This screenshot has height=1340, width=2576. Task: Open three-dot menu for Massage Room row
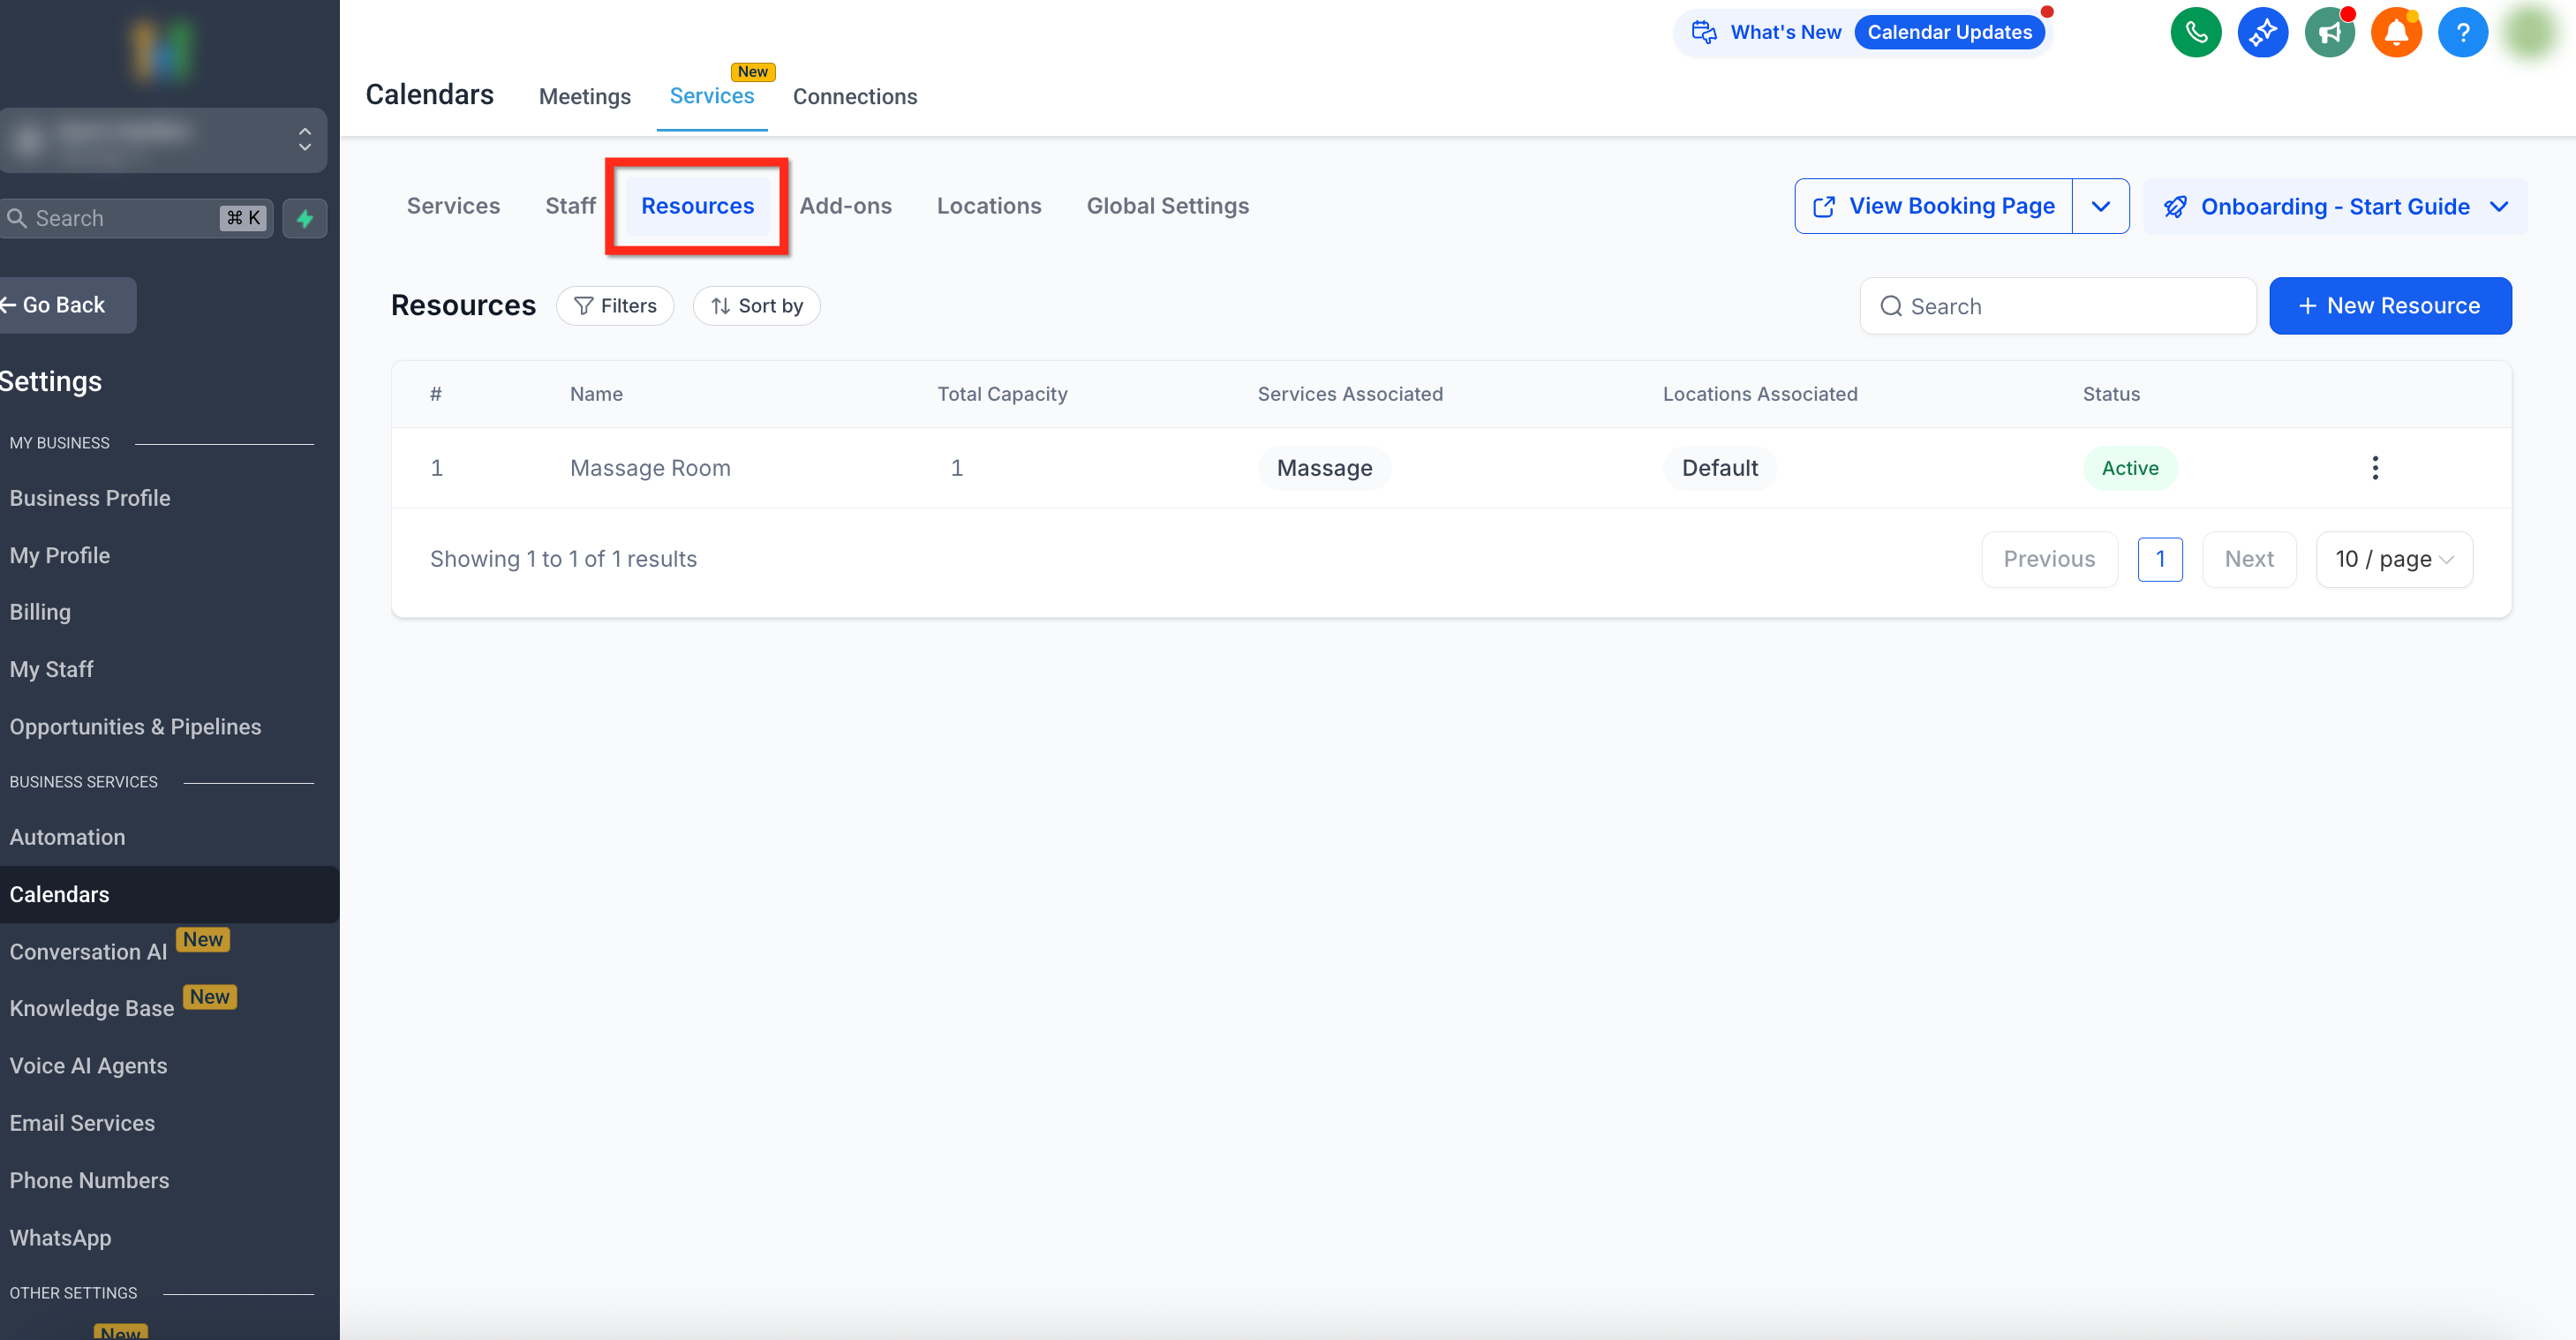(x=2375, y=468)
